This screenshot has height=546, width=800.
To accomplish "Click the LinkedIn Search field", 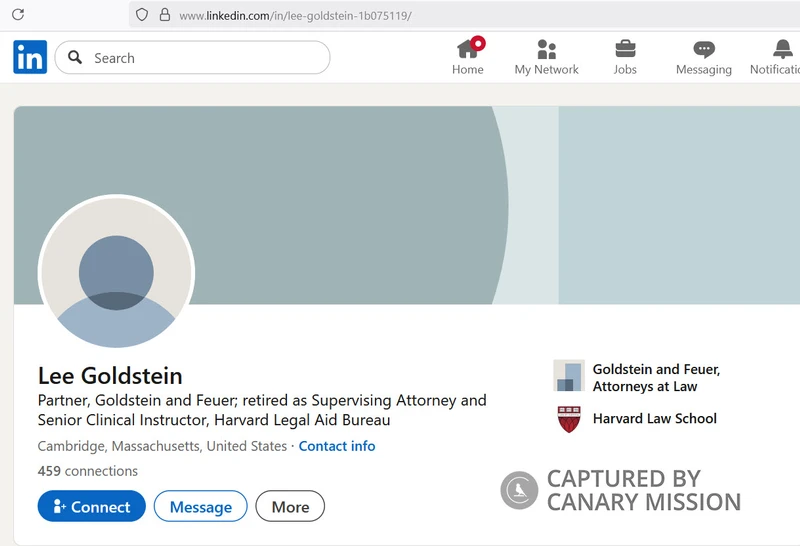I will click(x=192, y=58).
